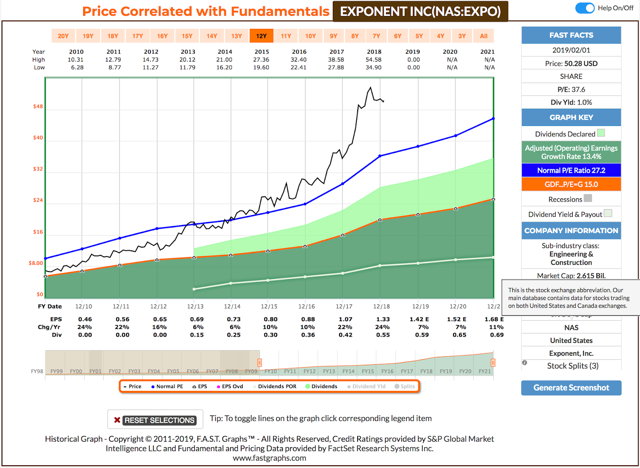This screenshot has height=468, width=640.
Task: Click the Dividends Declared green swatch
Action: 600,133
